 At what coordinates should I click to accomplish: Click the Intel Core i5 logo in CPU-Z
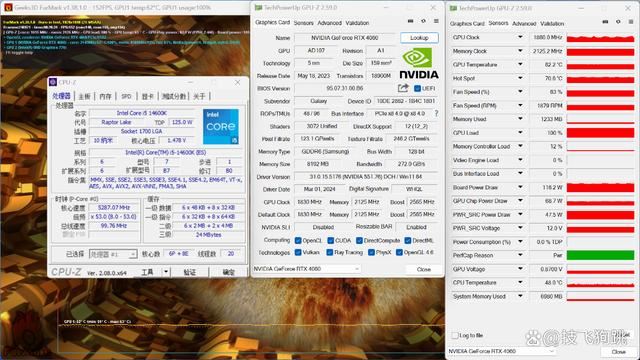tap(221, 126)
